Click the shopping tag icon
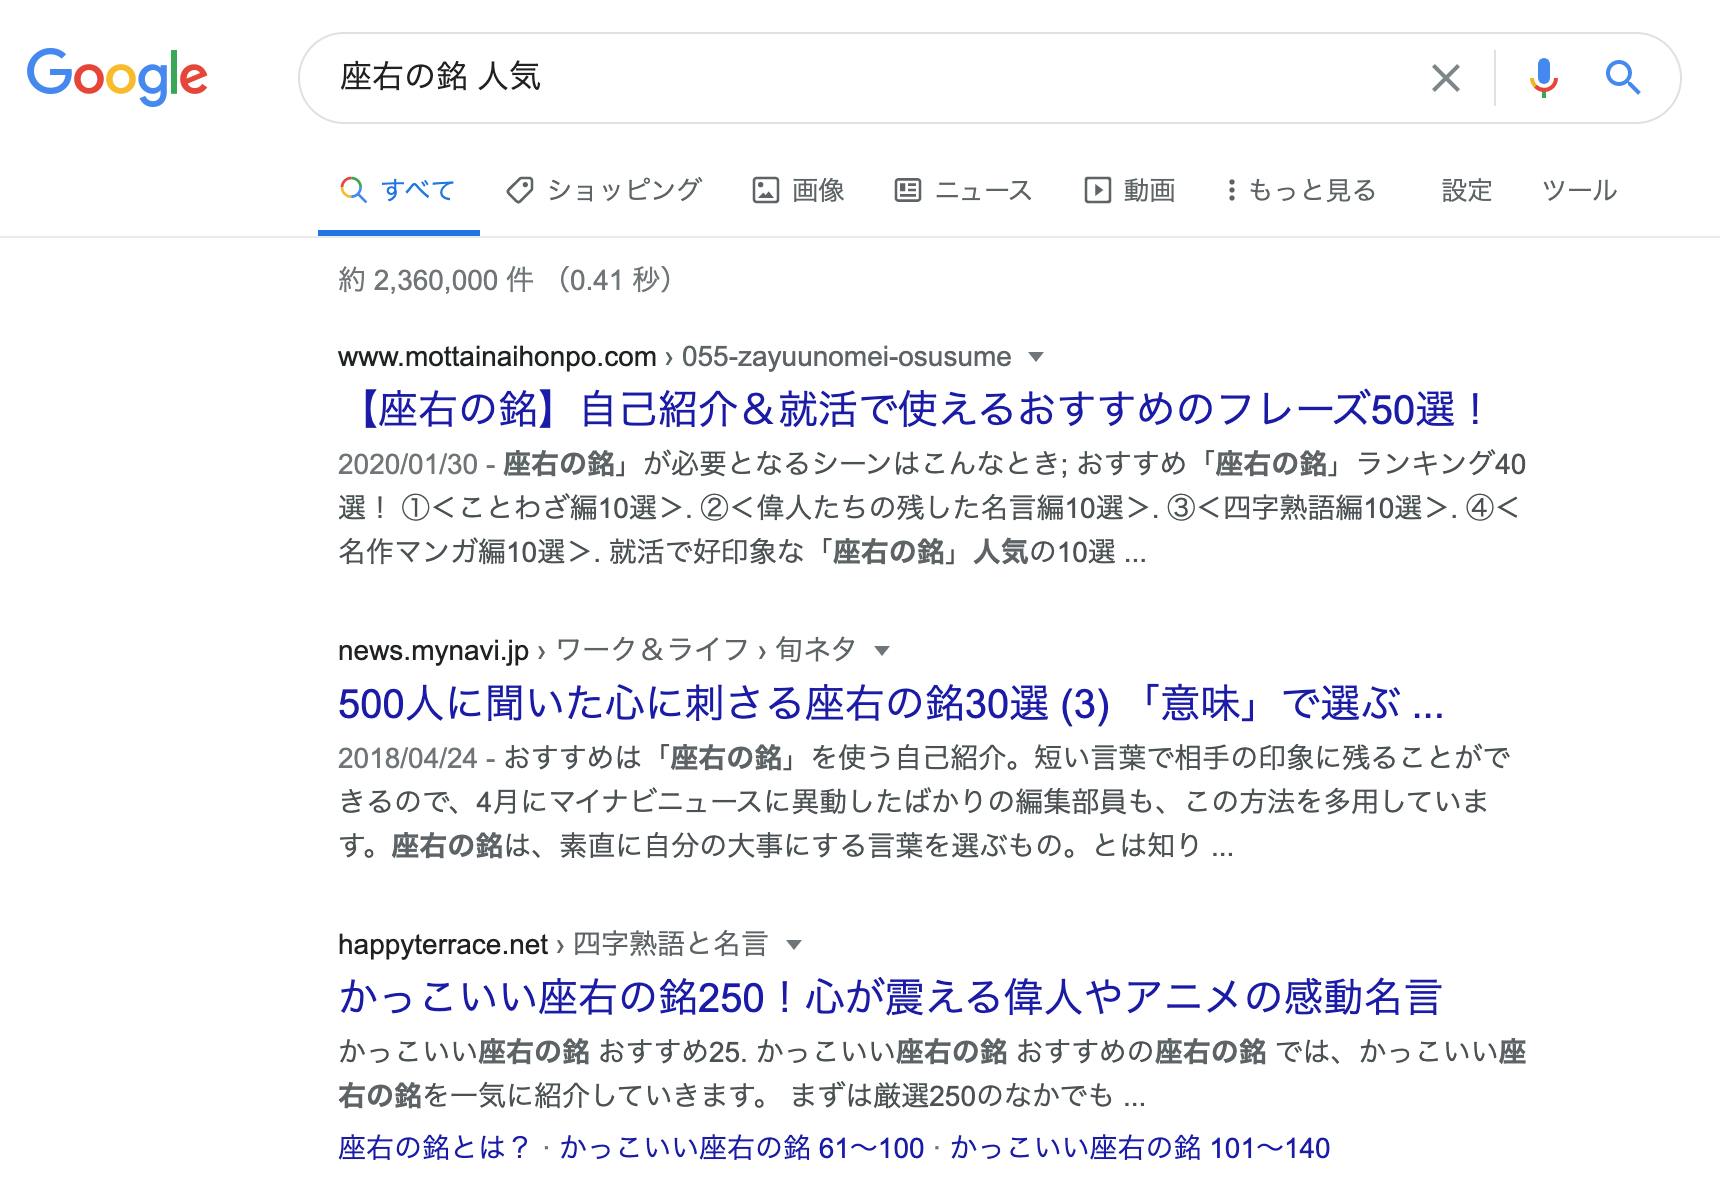1720x1184 pixels. 520,190
